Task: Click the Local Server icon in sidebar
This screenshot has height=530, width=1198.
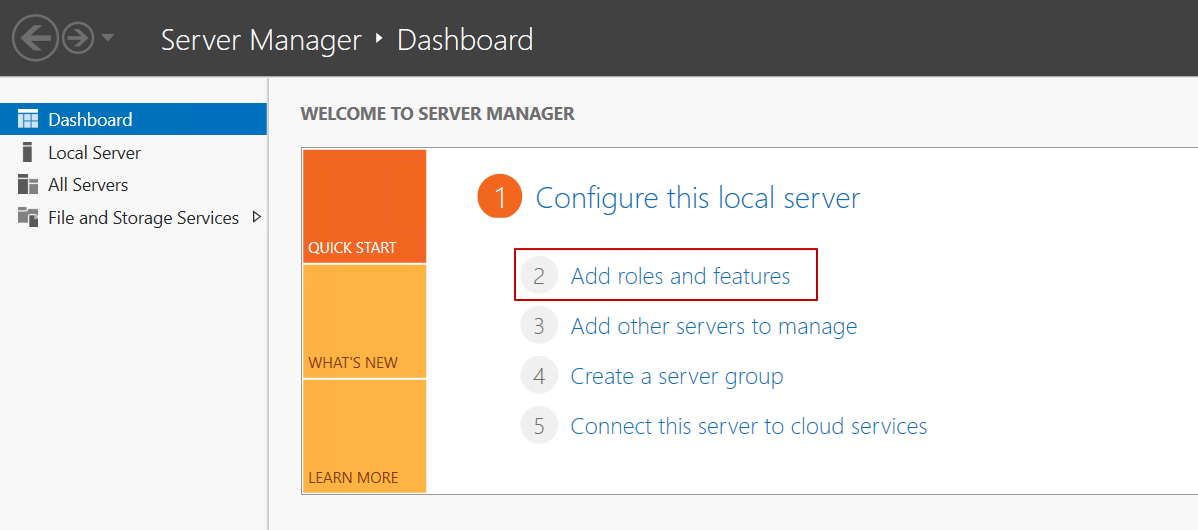Action: [x=28, y=152]
